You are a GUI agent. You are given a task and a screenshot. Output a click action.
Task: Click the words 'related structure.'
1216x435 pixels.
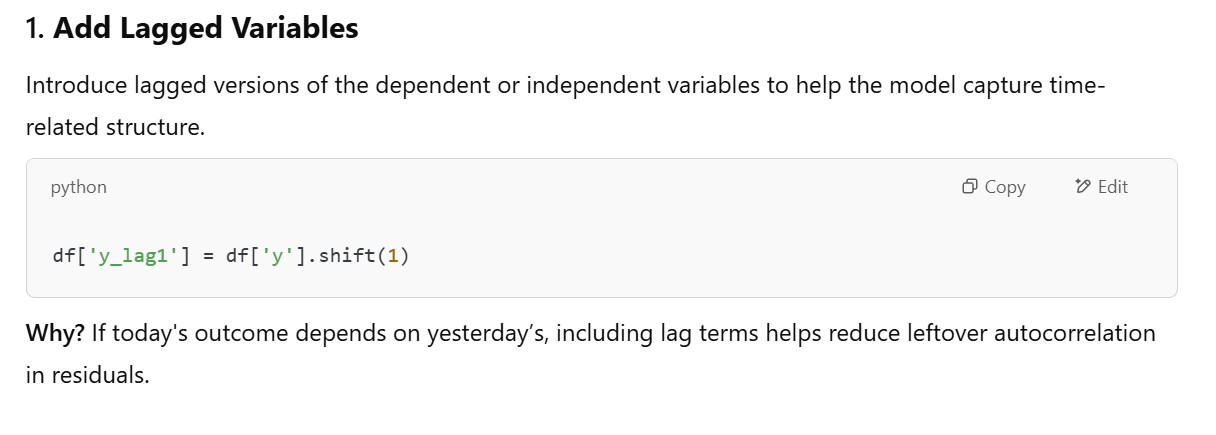click(115, 128)
